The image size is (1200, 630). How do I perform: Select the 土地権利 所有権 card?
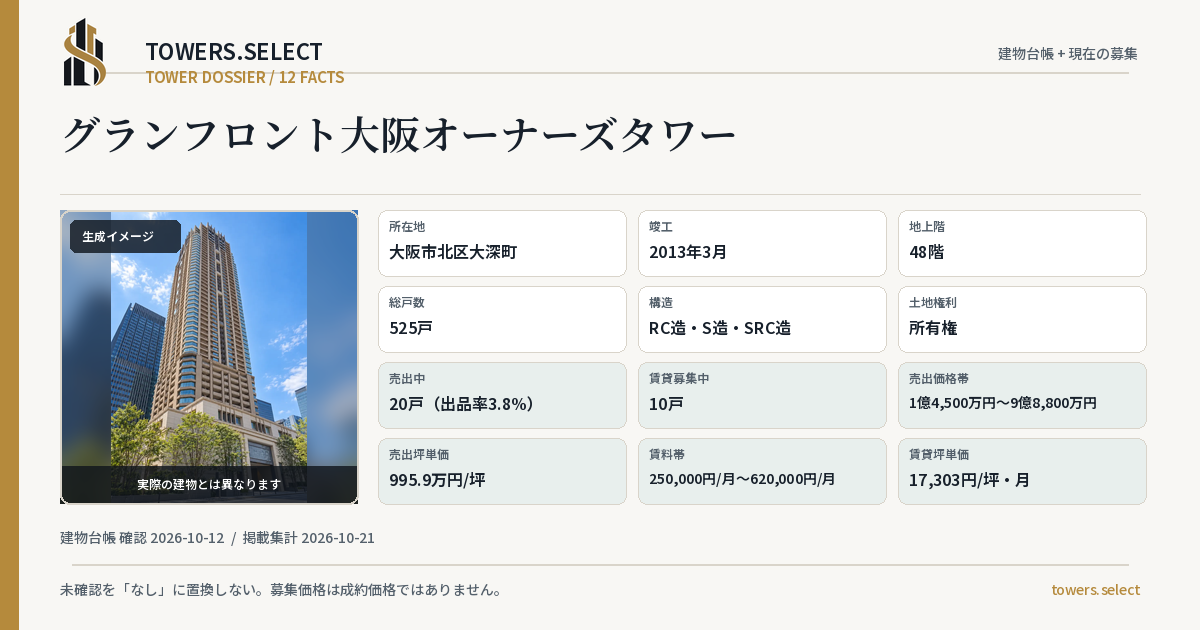tap(1022, 319)
